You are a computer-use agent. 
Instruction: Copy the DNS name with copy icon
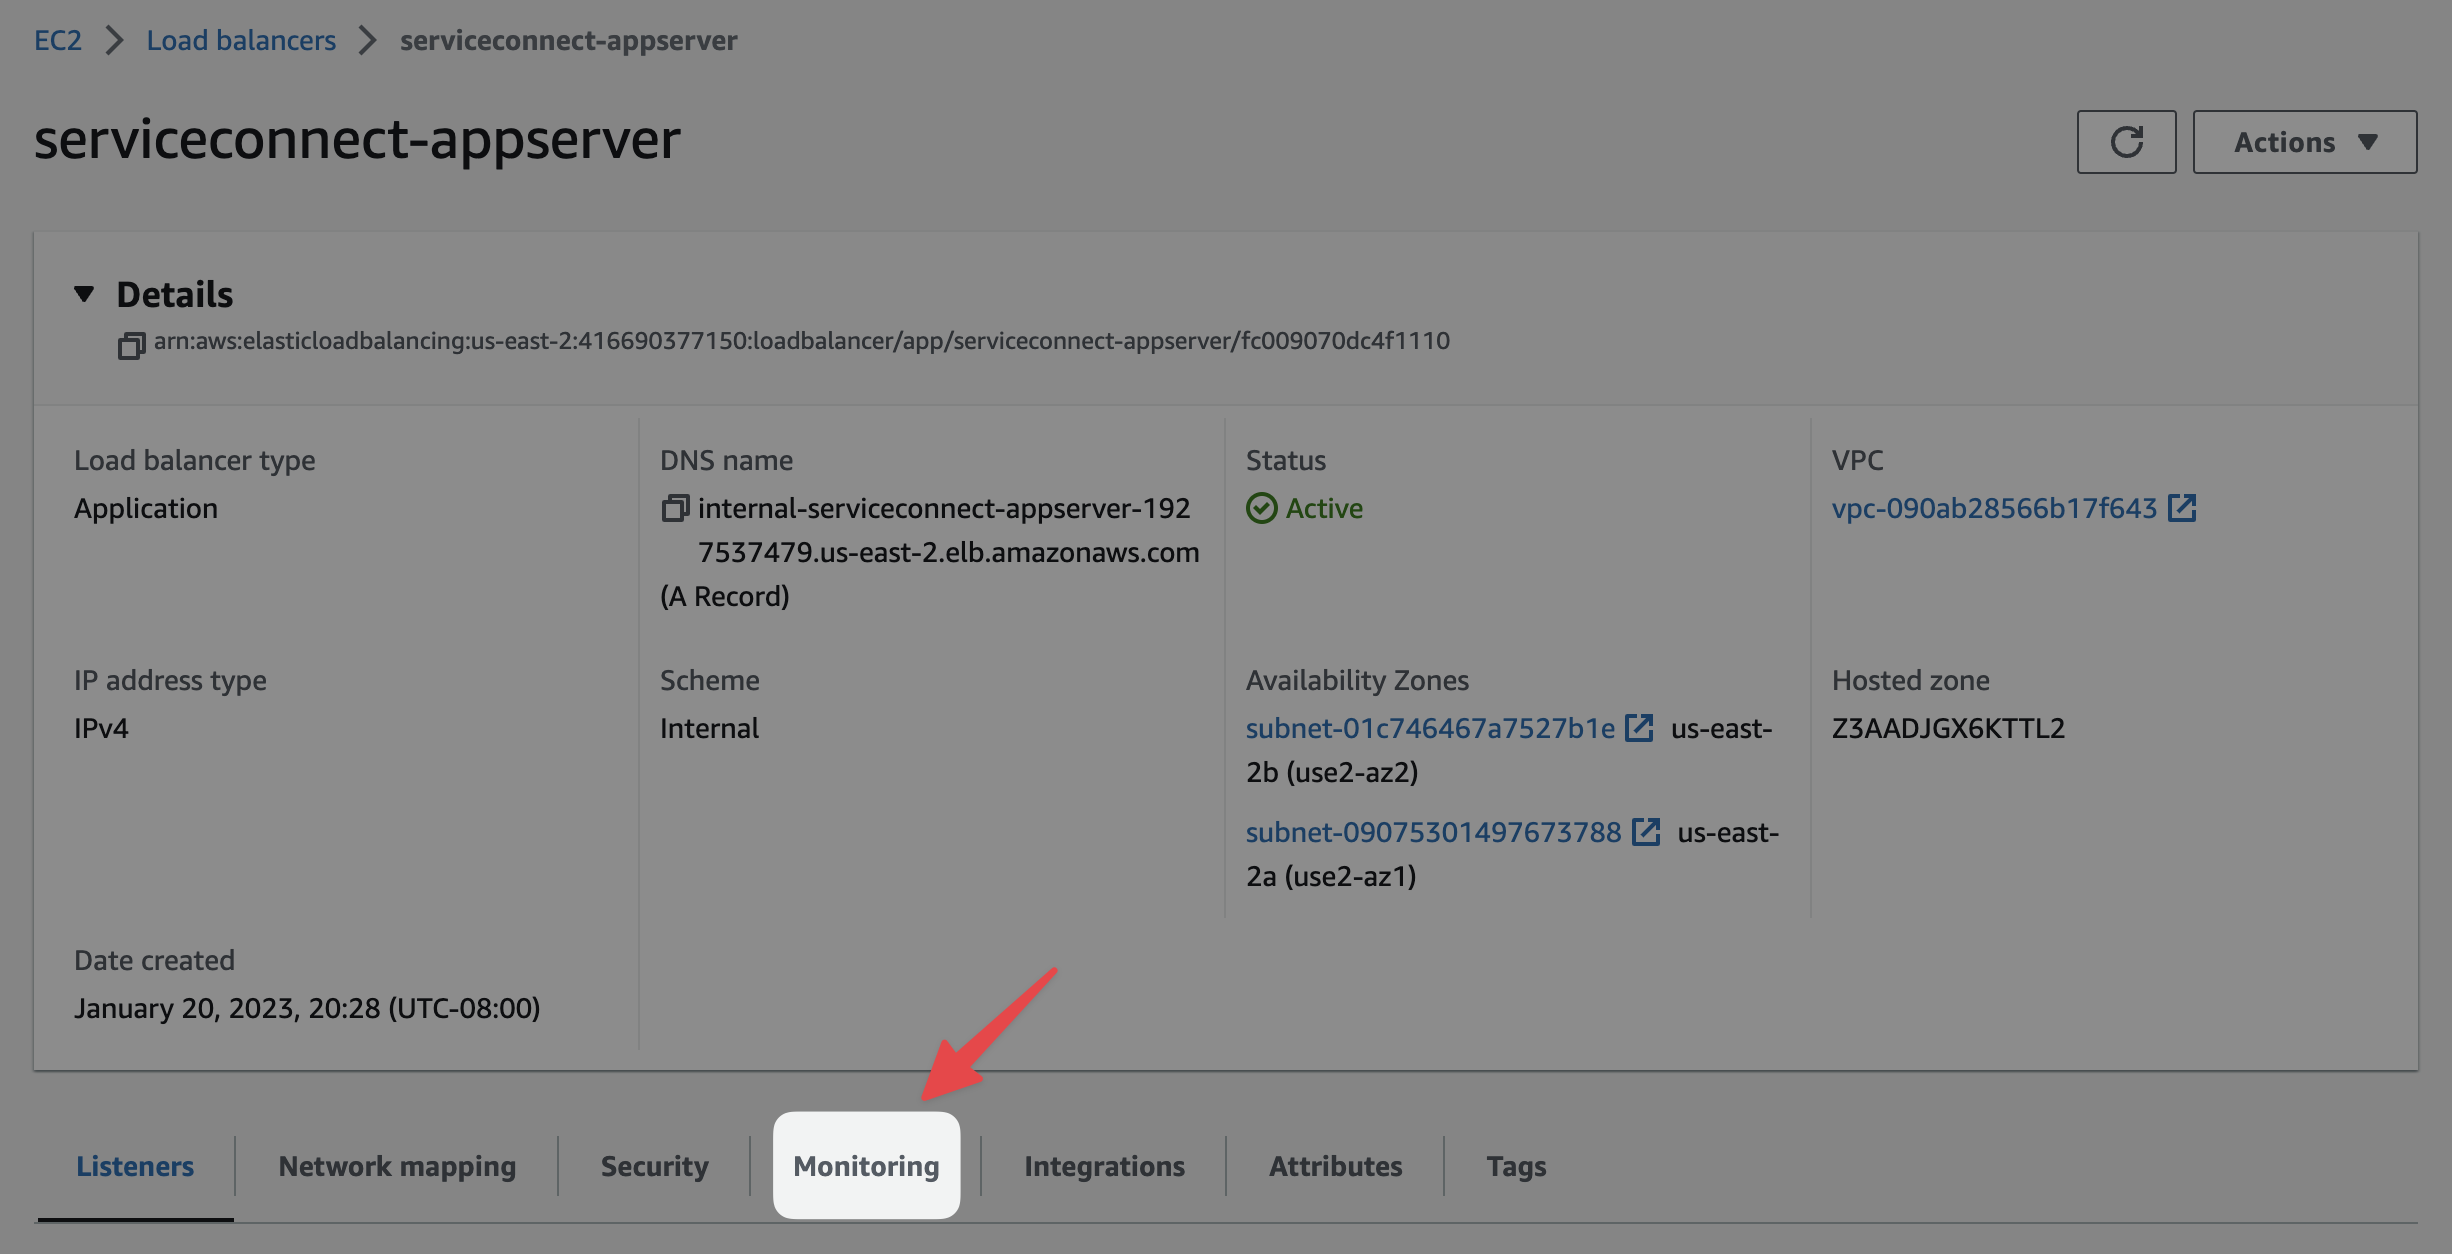click(x=675, y=508)
